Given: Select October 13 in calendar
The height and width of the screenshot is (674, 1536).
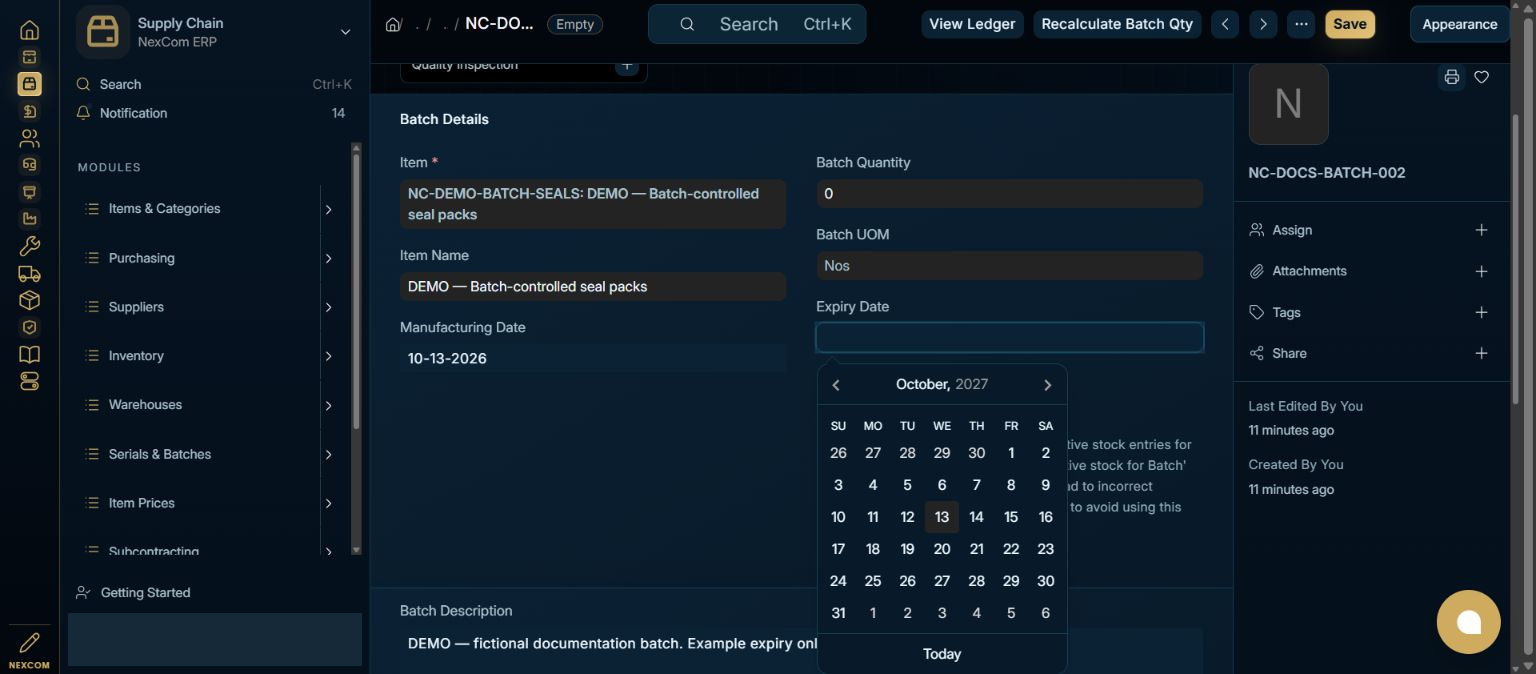Looking at the screenshot, I should [x=942, y=517].
